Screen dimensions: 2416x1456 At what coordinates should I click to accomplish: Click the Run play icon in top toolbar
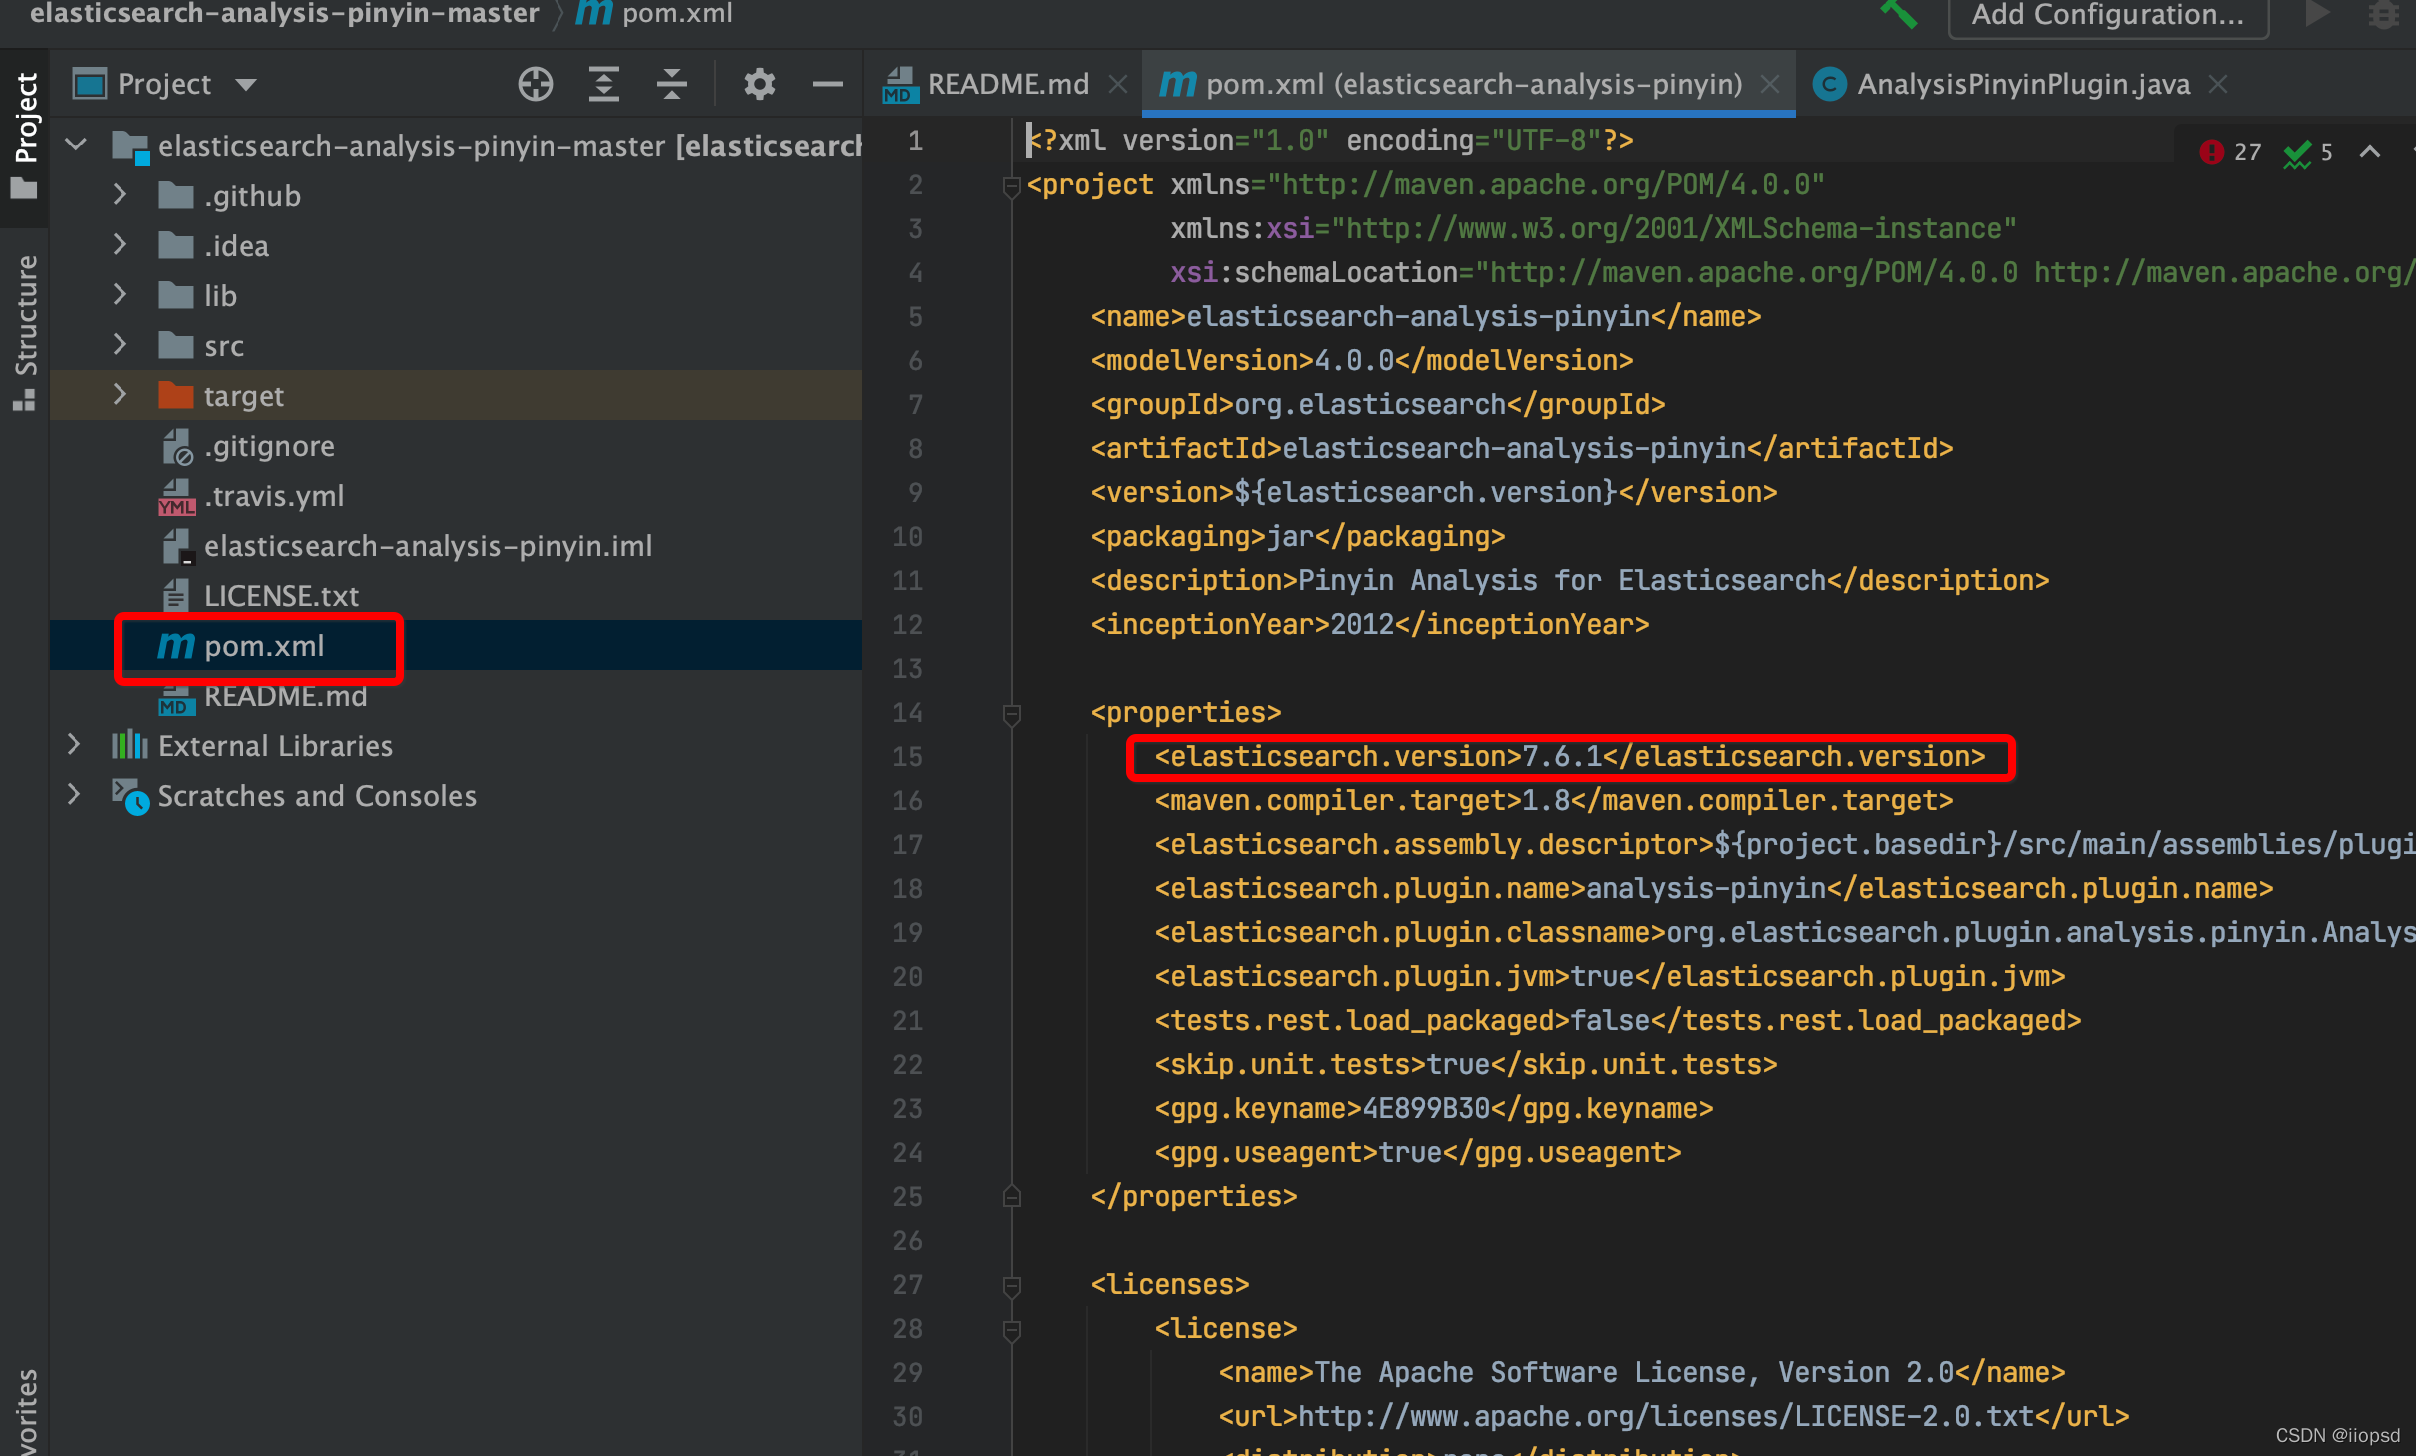pyautogui.click(x=2316, y=14)
